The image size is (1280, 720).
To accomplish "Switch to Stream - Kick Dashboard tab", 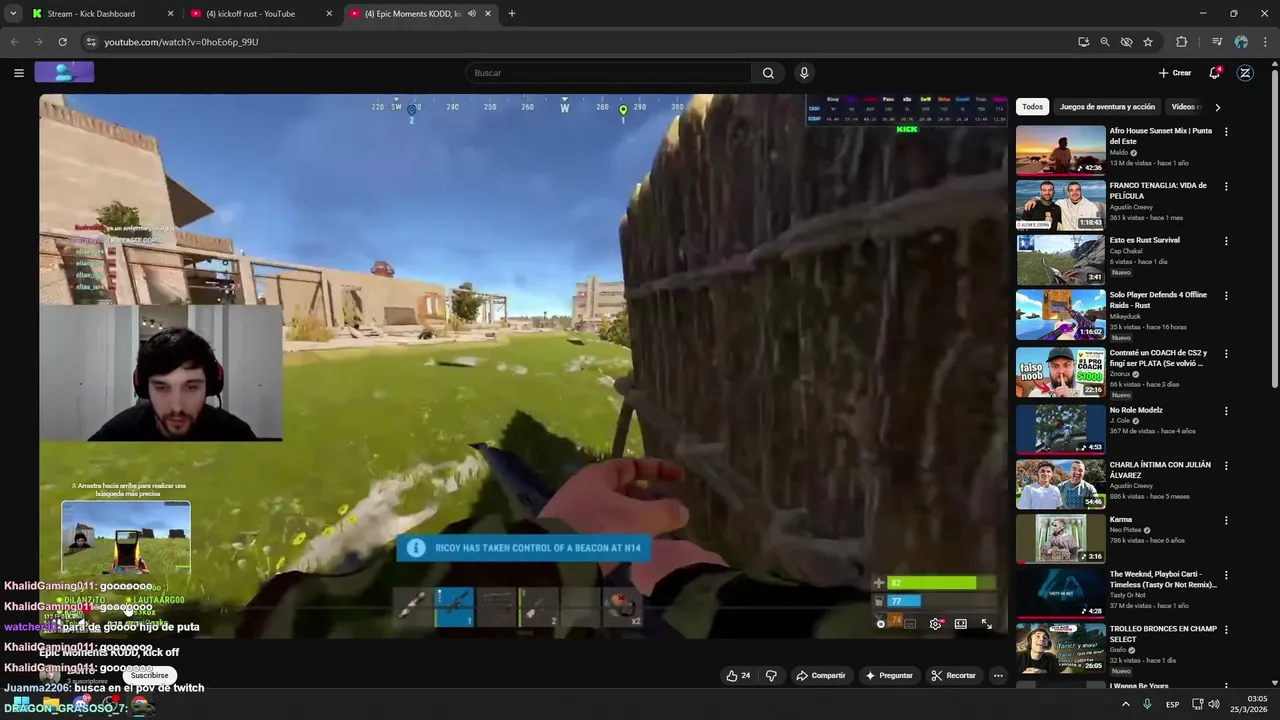I will point(91,14).
